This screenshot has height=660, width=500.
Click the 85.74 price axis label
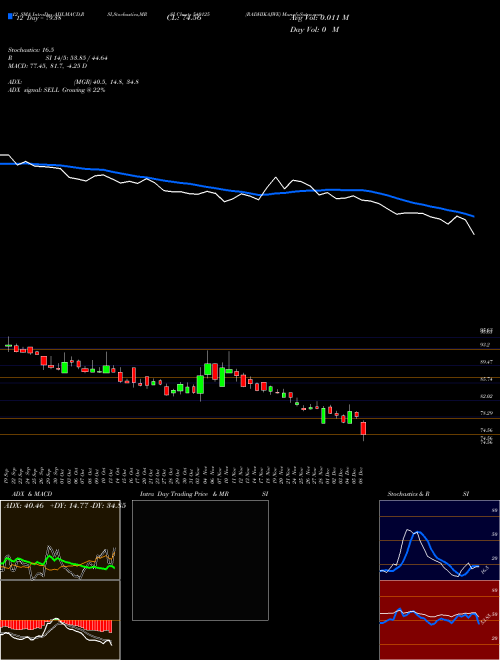click(x=487, y=379)
